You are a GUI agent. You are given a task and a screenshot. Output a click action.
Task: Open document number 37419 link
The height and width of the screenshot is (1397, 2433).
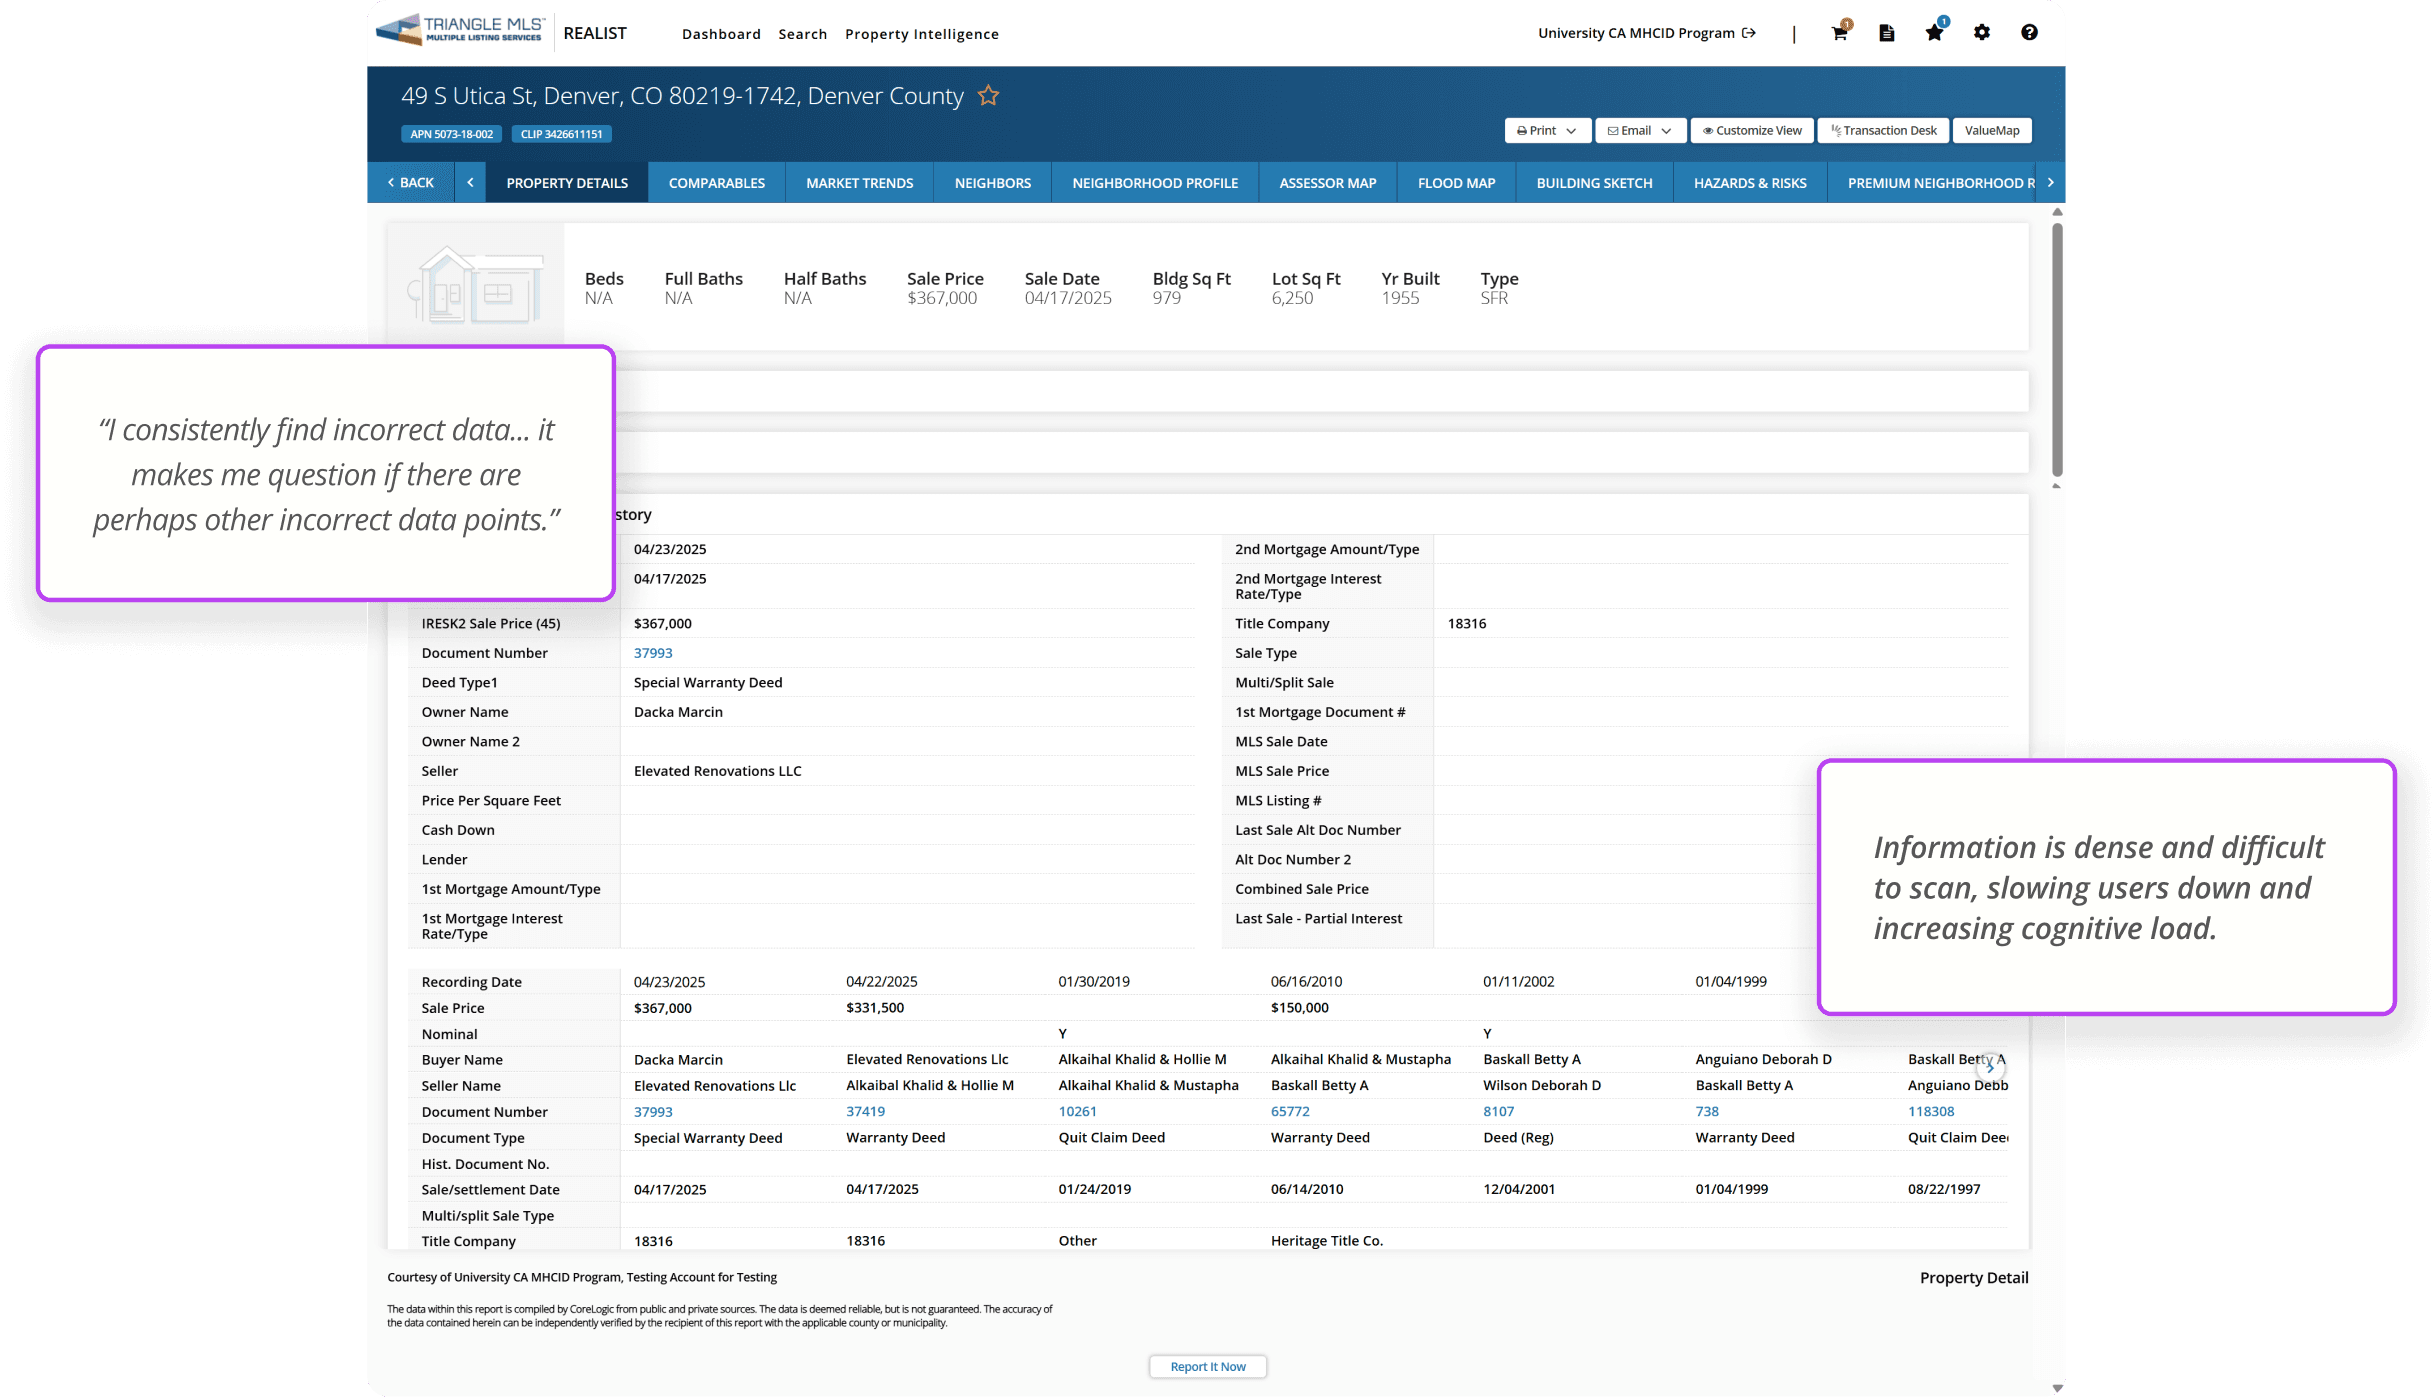coord(865,1111)
